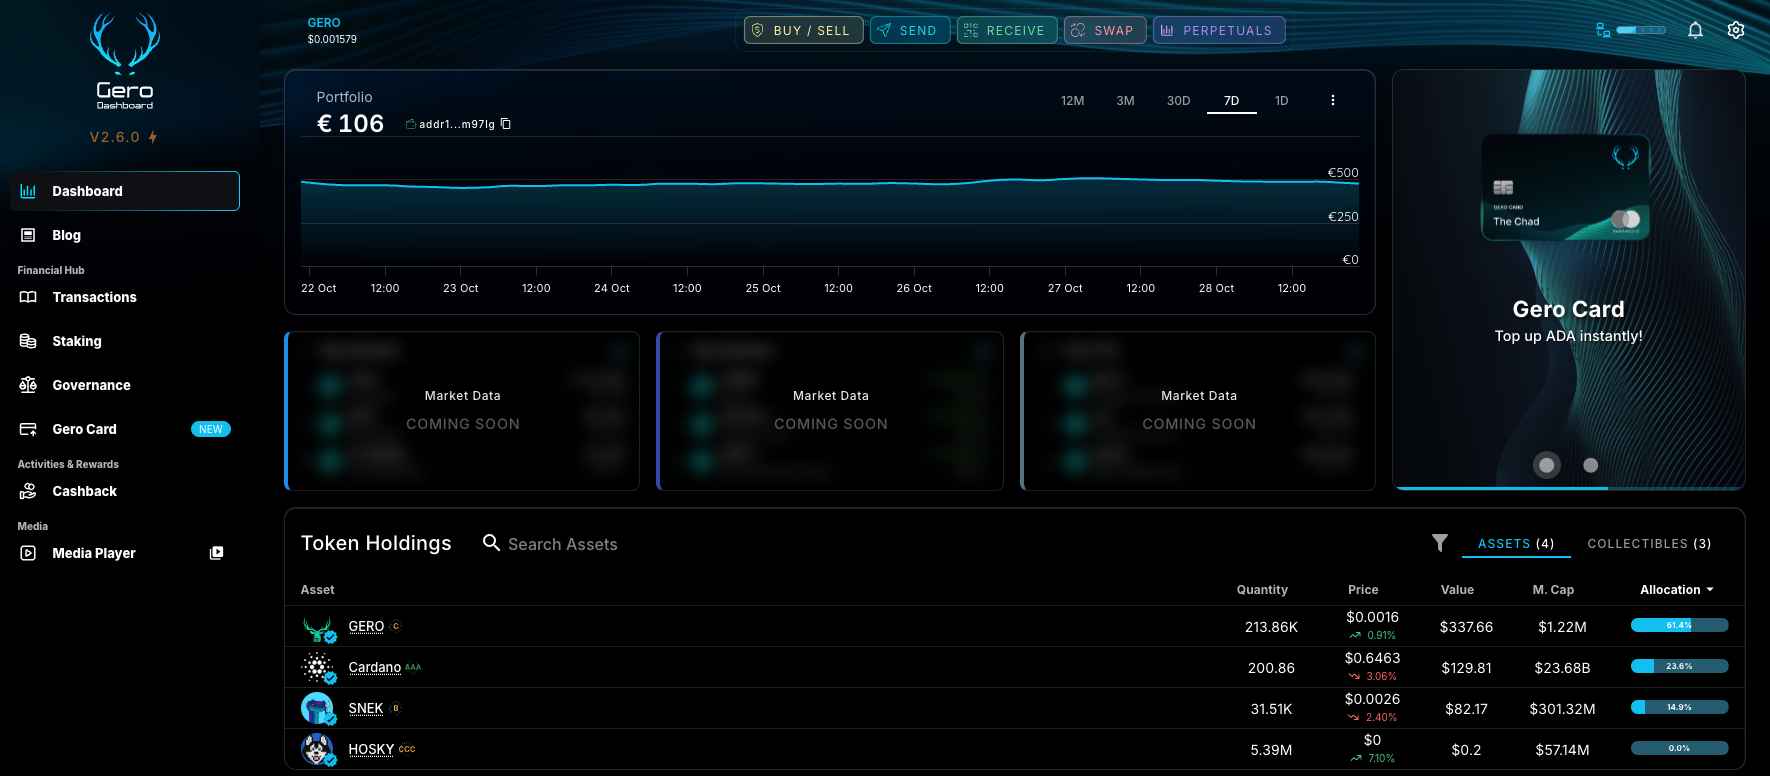This screenshot has height=776, width=1770.
Task: Open the Cashback page
Action: 125,491
